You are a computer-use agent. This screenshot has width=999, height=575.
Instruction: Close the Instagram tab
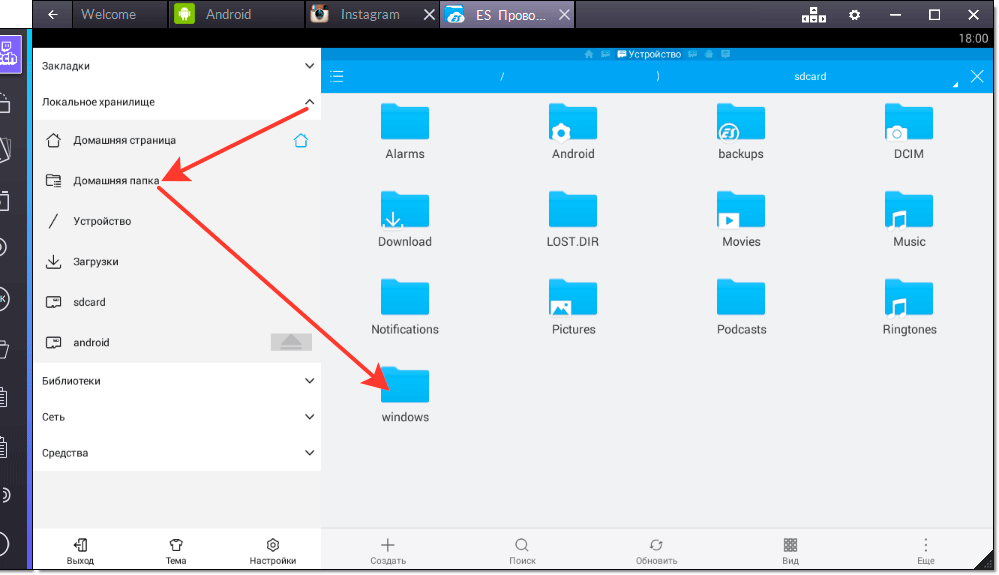point(429,14)
